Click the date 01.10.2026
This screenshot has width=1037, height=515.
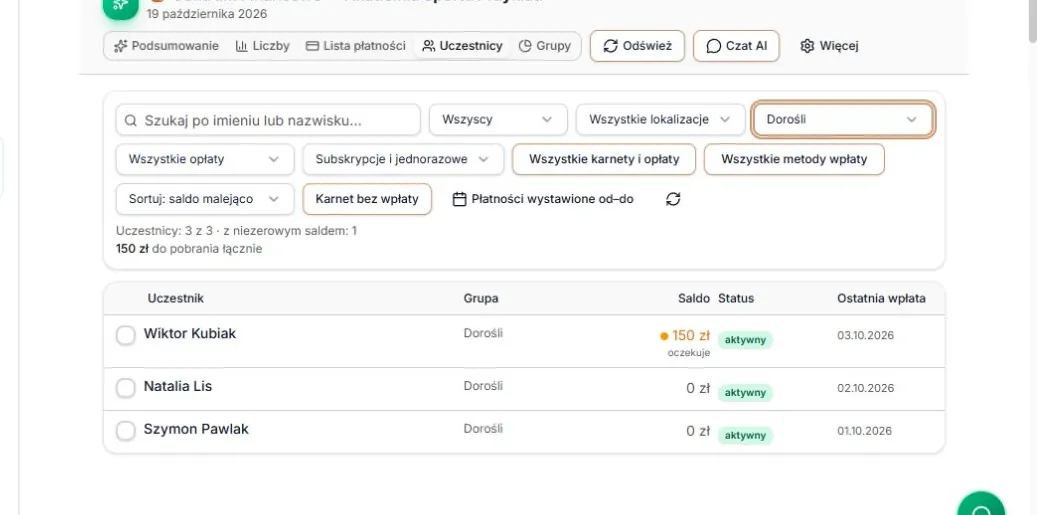coord(866,431)
